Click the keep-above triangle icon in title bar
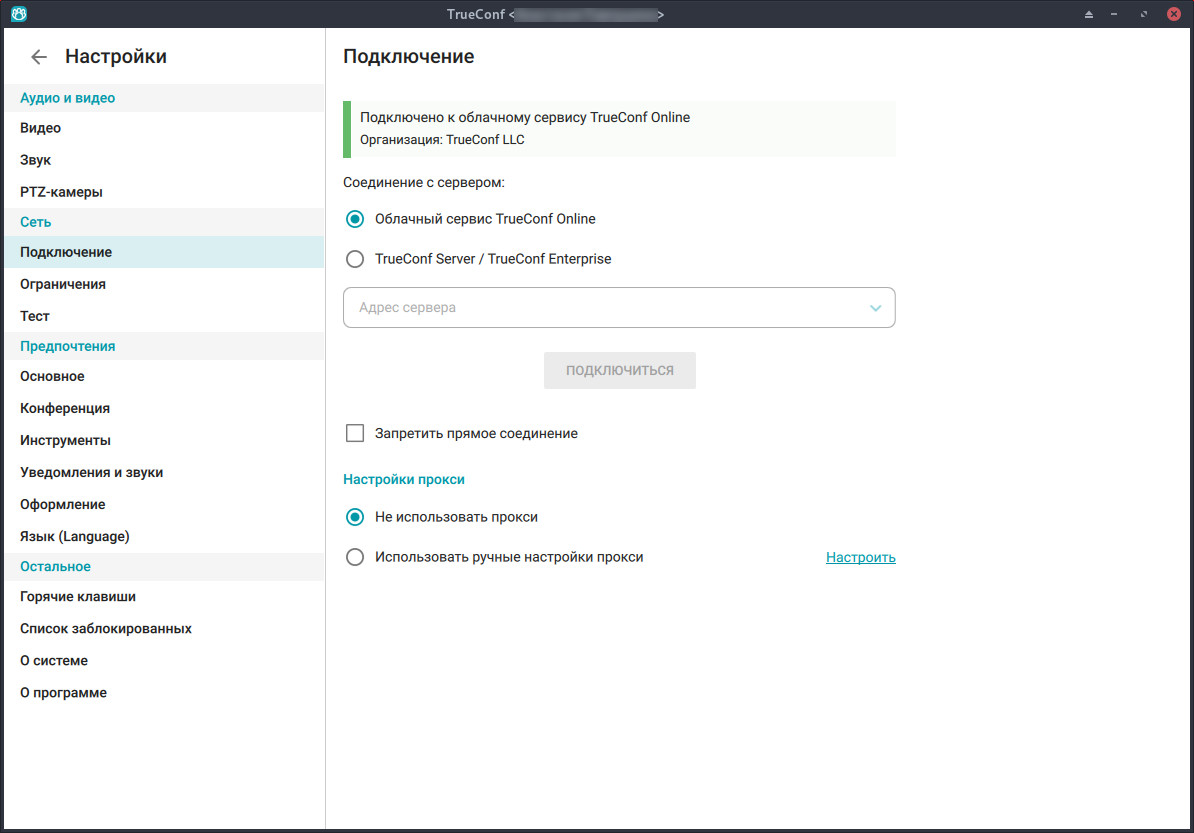Viewport: 1194px width, 833px height. tap(1089, 14)
